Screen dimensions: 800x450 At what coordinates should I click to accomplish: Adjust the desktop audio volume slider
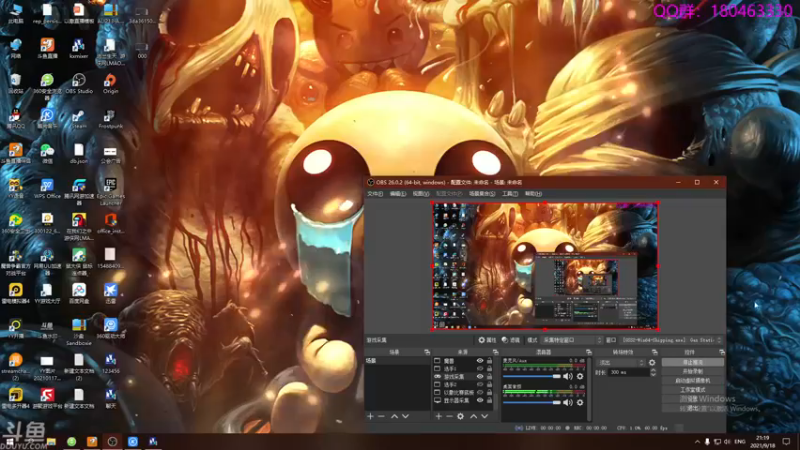[x=532, y=403]
